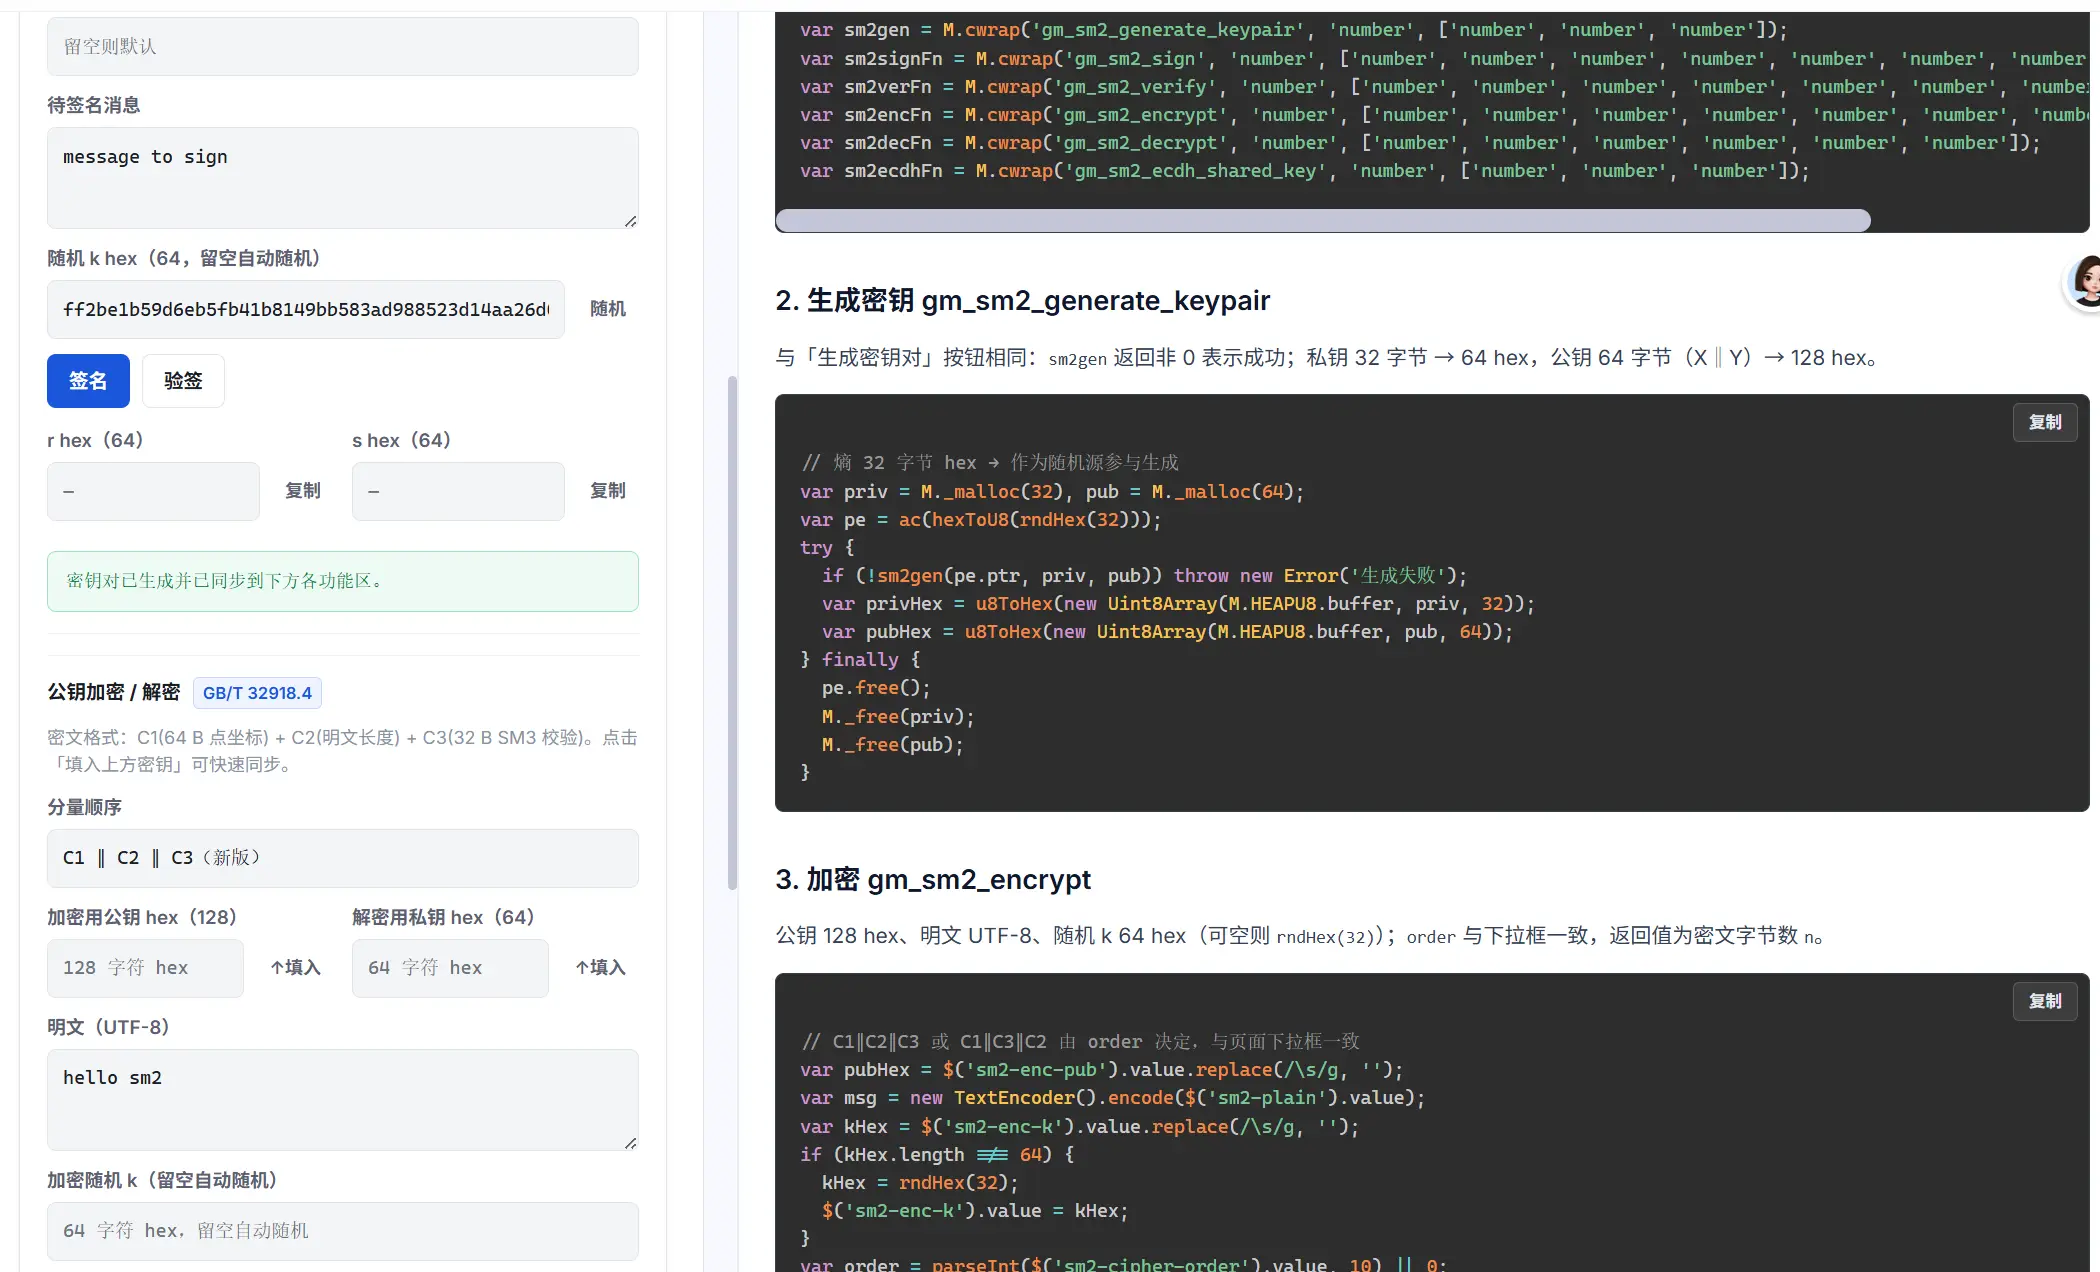Click the encryption random k field
This screenshot has height=1272, width=2100.
342,1231
